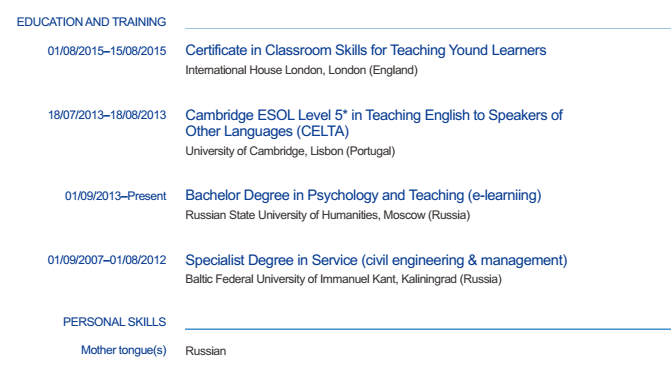The width and height of the screenshot is (671, 377).
Task: Click Russian State University of Humanities line
Action: 327,215
